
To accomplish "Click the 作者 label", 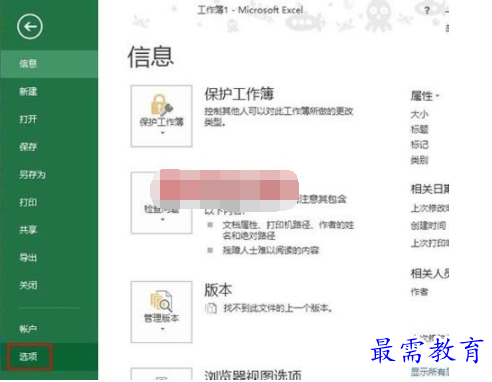I will (419, 292).
